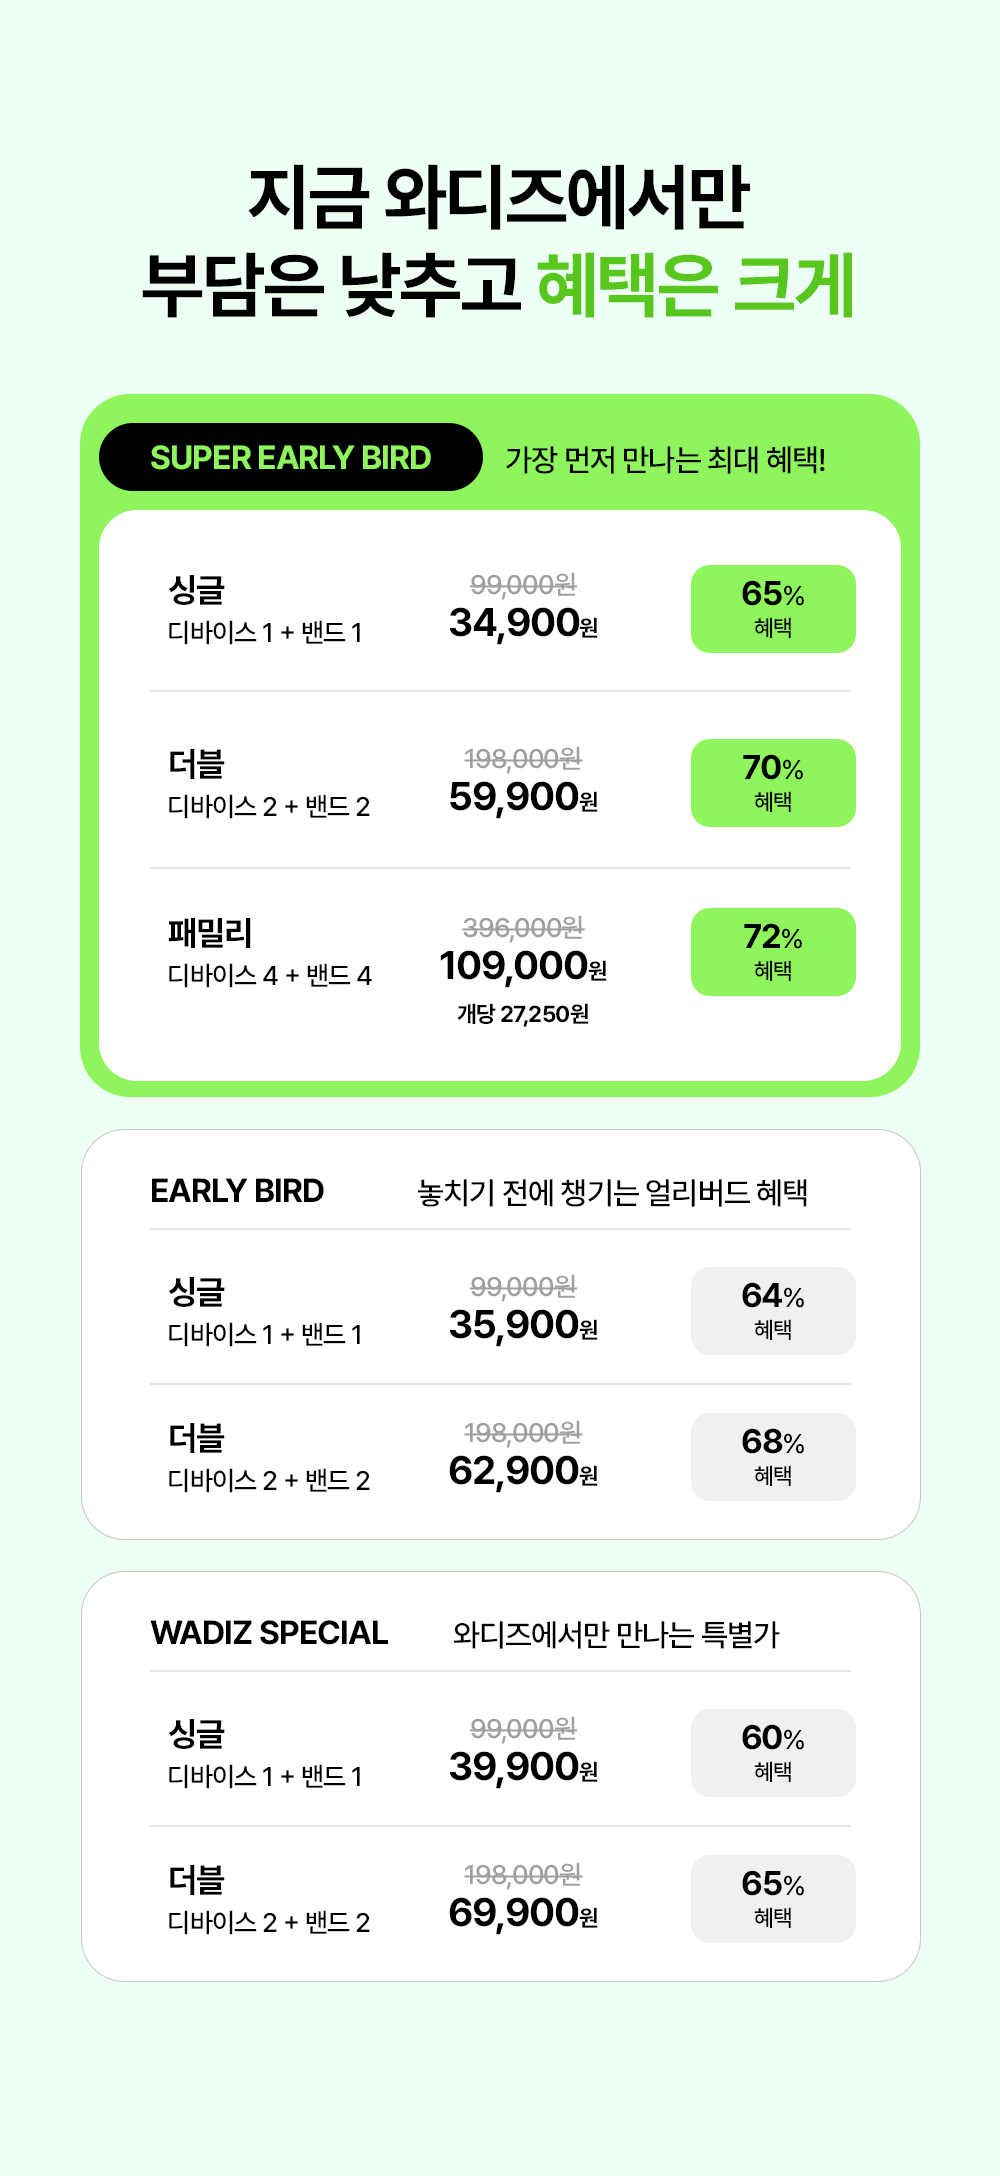Click the 39,900원 Wadiz special single price
Image resolution: width=1000 pixels, height=2176 pixels.
(524, 1767)
